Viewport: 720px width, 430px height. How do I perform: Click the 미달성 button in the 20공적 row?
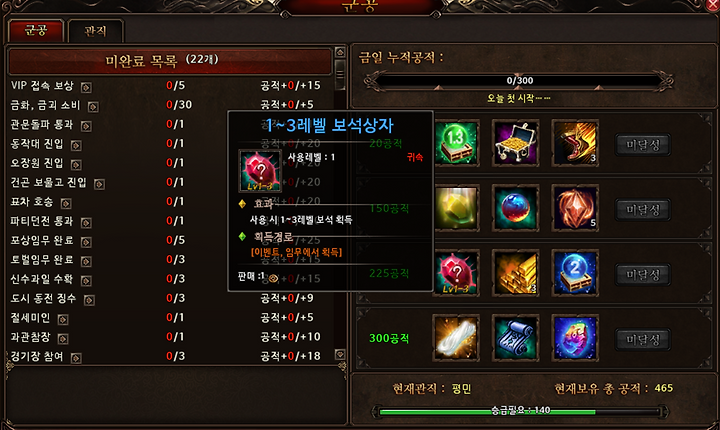(643, 145)
